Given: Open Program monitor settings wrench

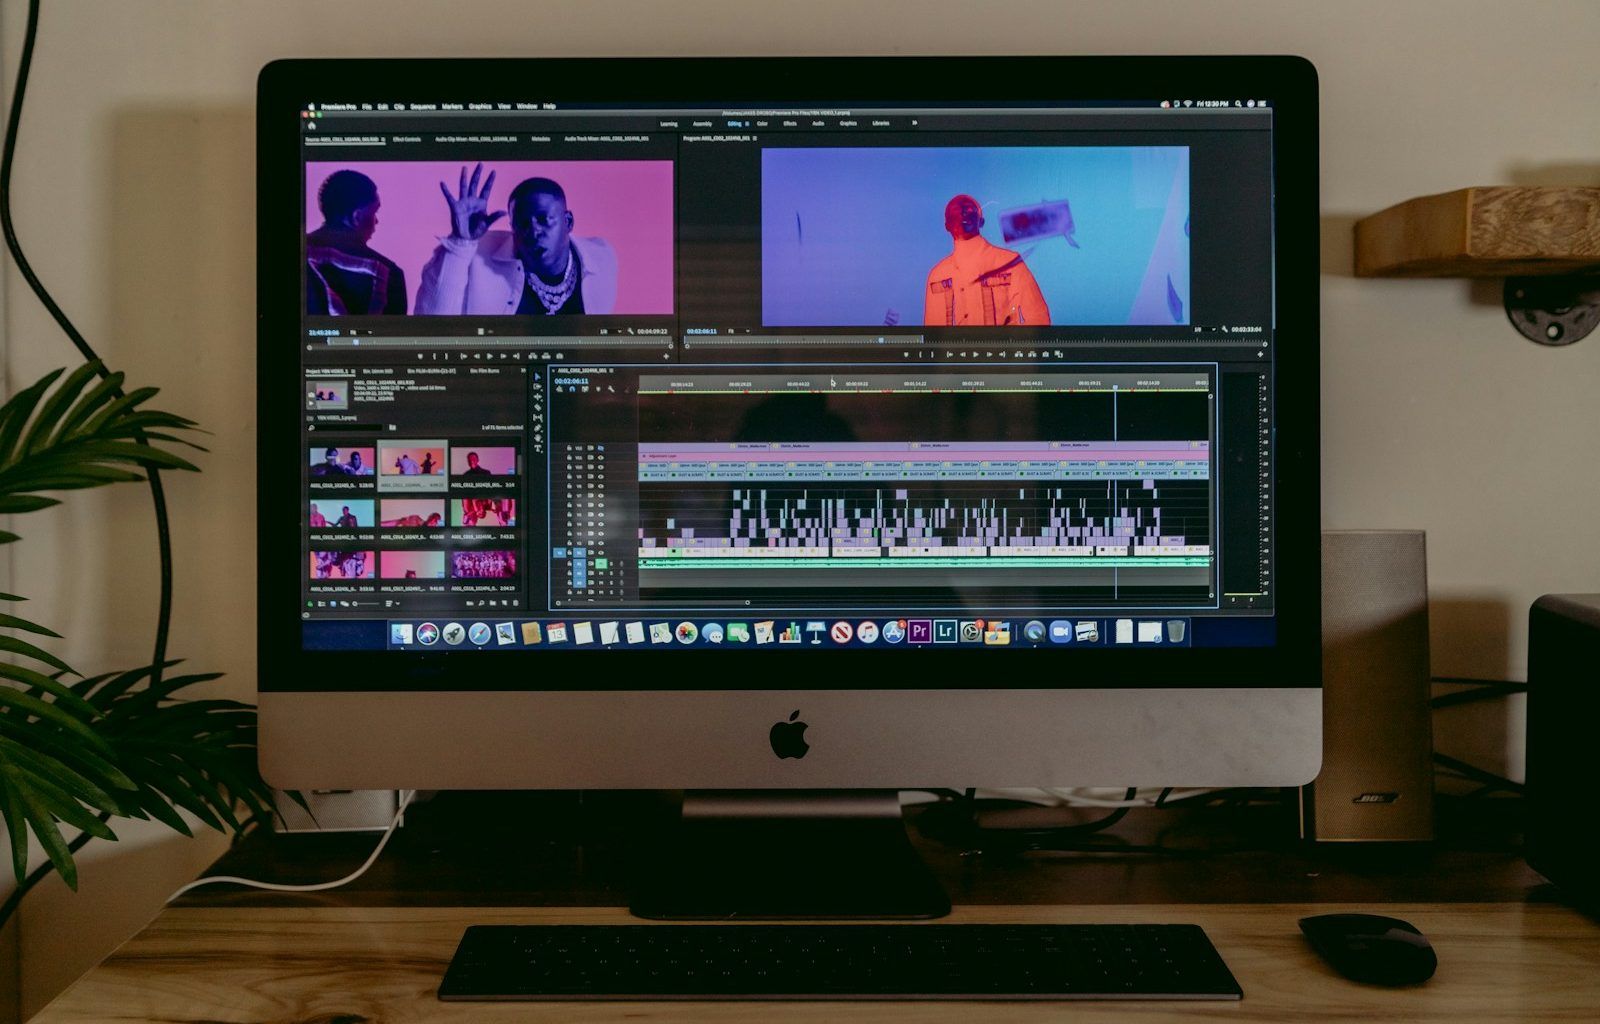Looking at the screenshot, I should [x=1224, y=329].
